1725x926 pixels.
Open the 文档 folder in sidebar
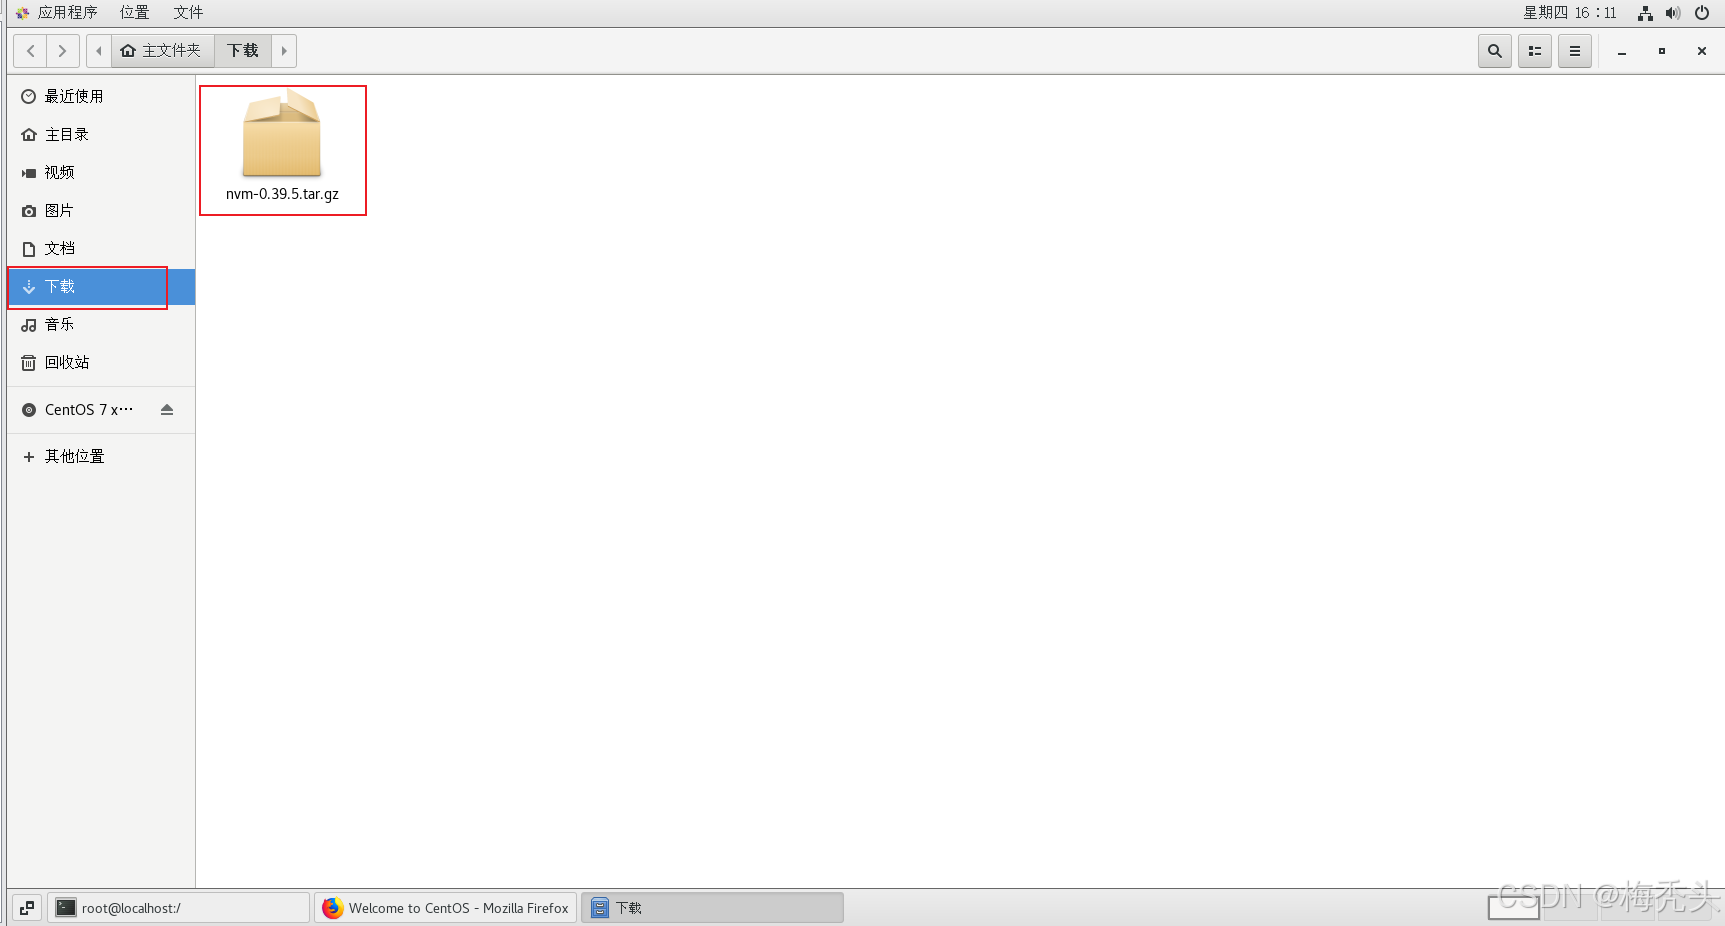(101, 248)
